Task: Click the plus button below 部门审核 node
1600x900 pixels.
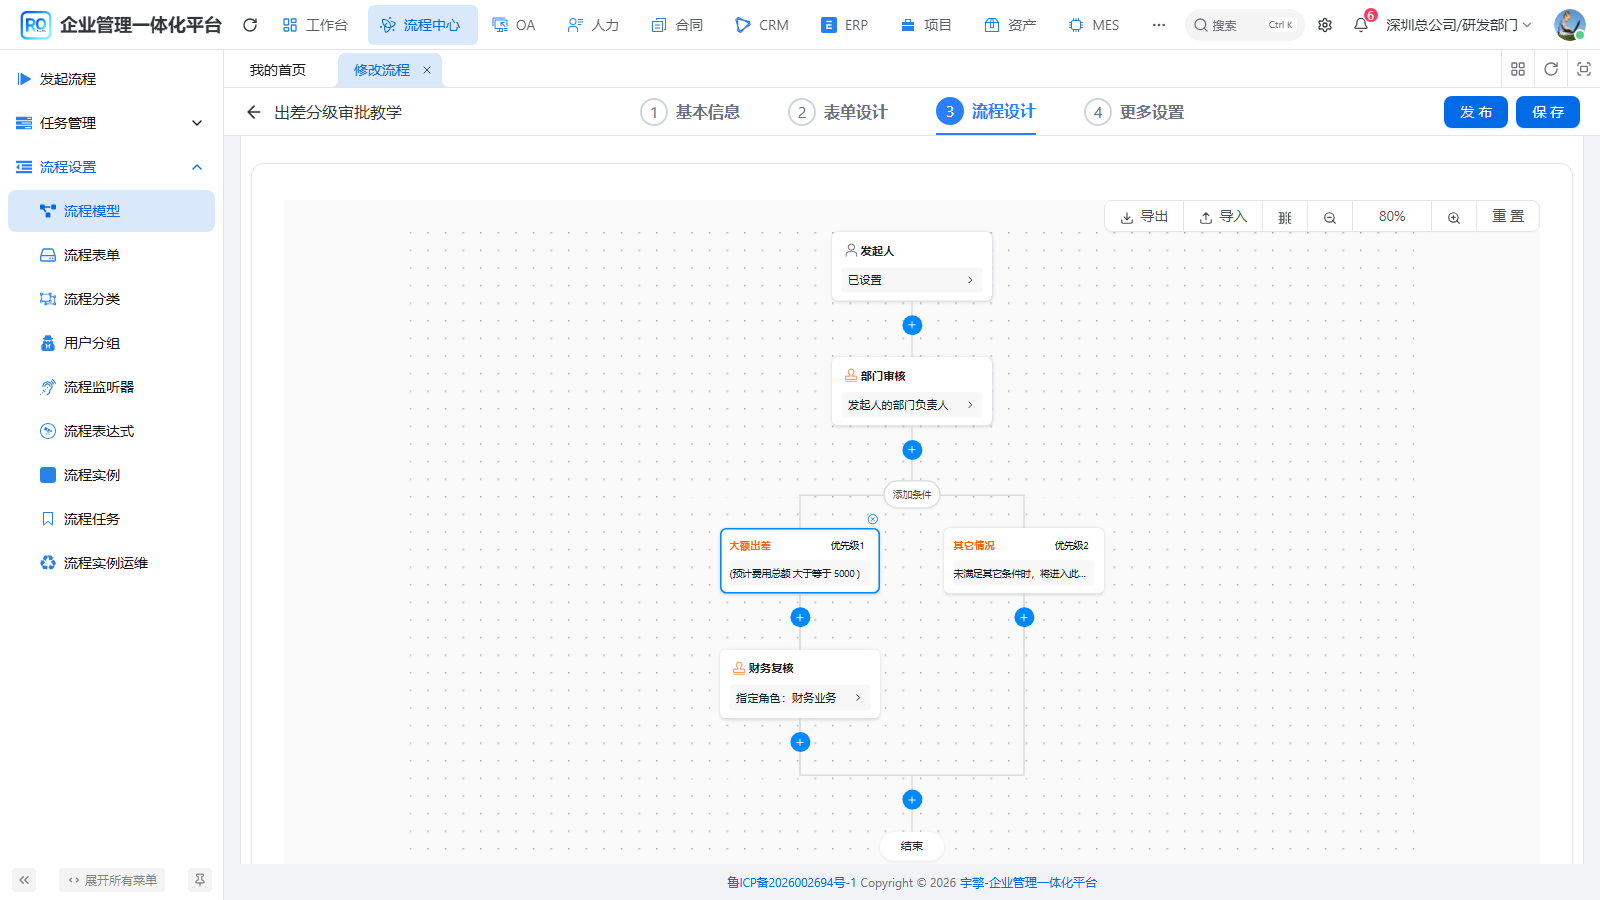Action: click(912, 450)
